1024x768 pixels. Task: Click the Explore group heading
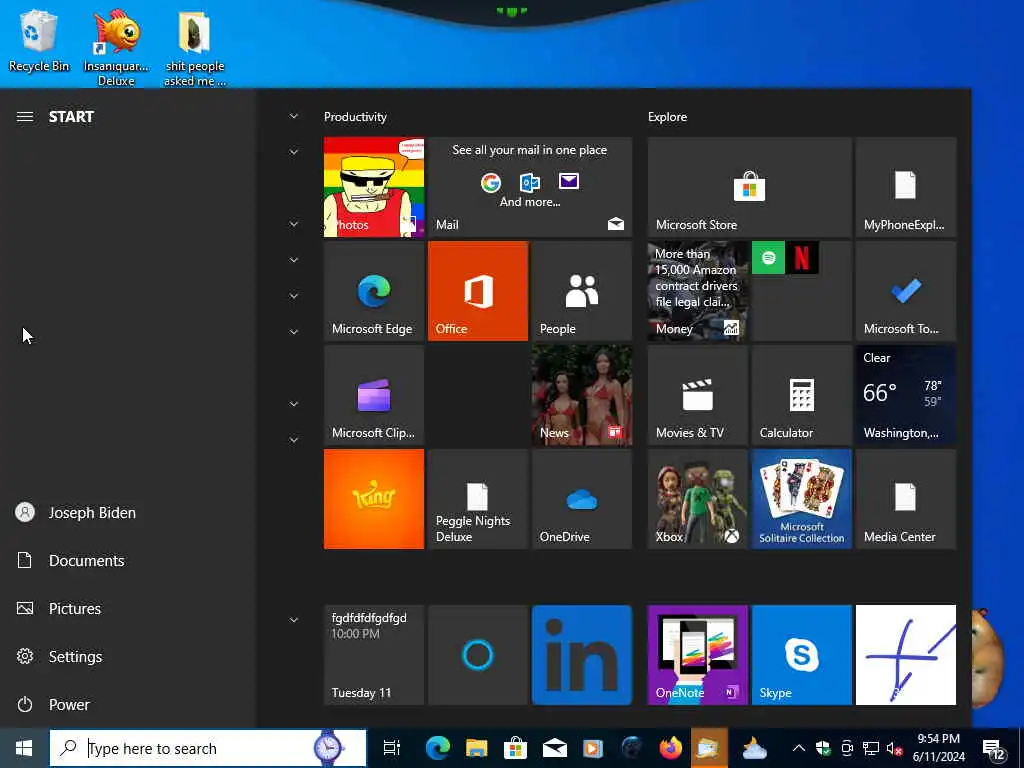667,117
